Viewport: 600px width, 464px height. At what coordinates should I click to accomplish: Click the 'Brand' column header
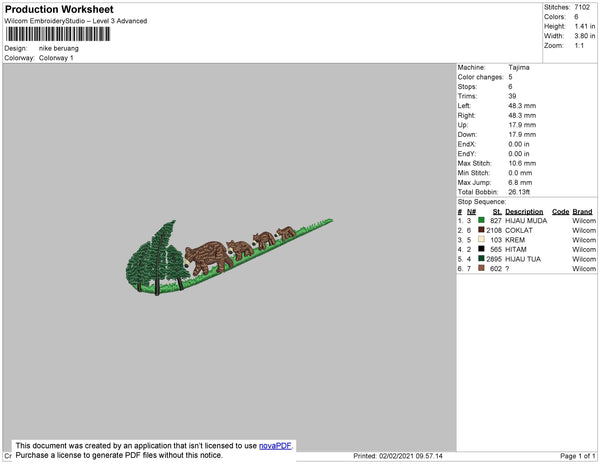pos(582,212)
